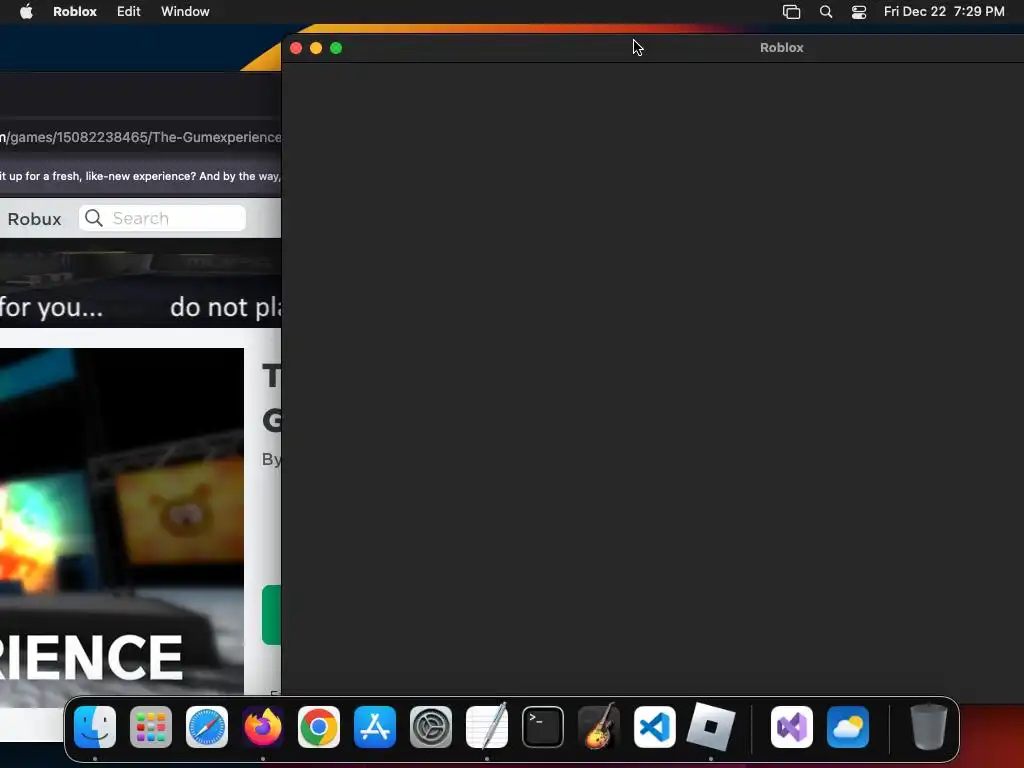Launch Firefox from the dock
The height and width of the screenshot is (768, 1024).
click(x=263, y=727)
